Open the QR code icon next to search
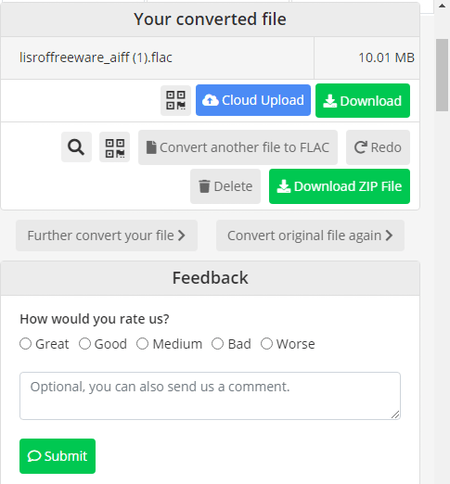 click(115, 147)
